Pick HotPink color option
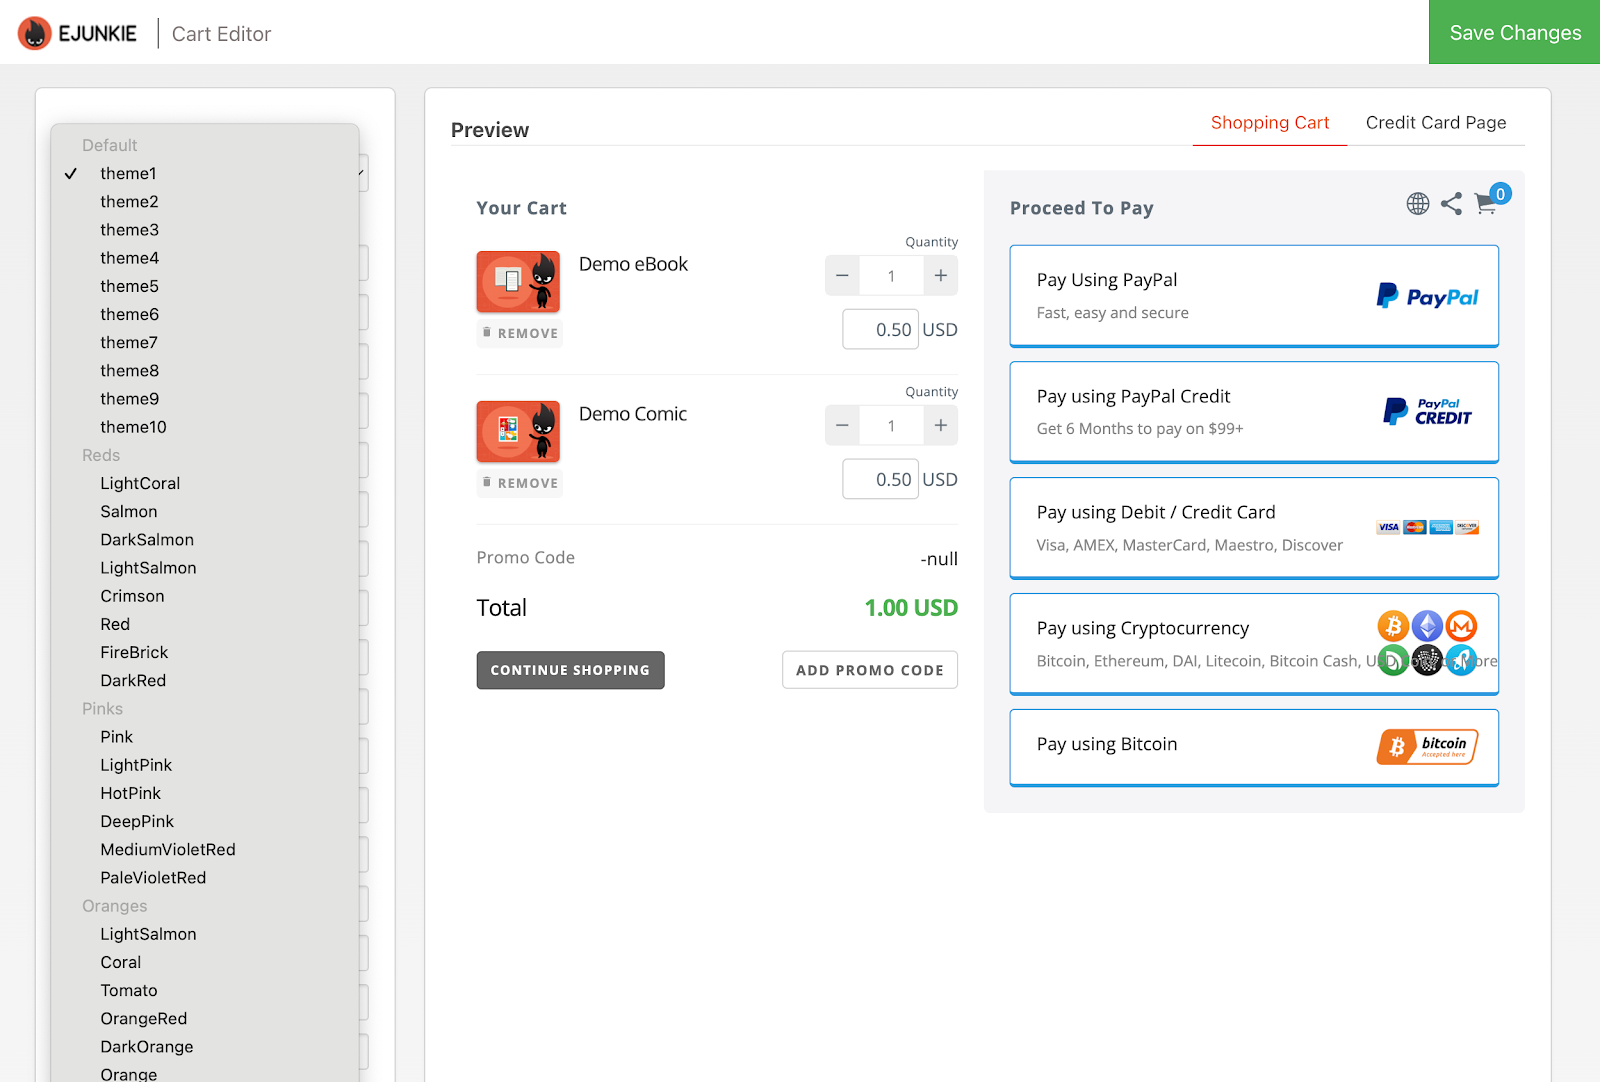 click(x=205, y=793)
